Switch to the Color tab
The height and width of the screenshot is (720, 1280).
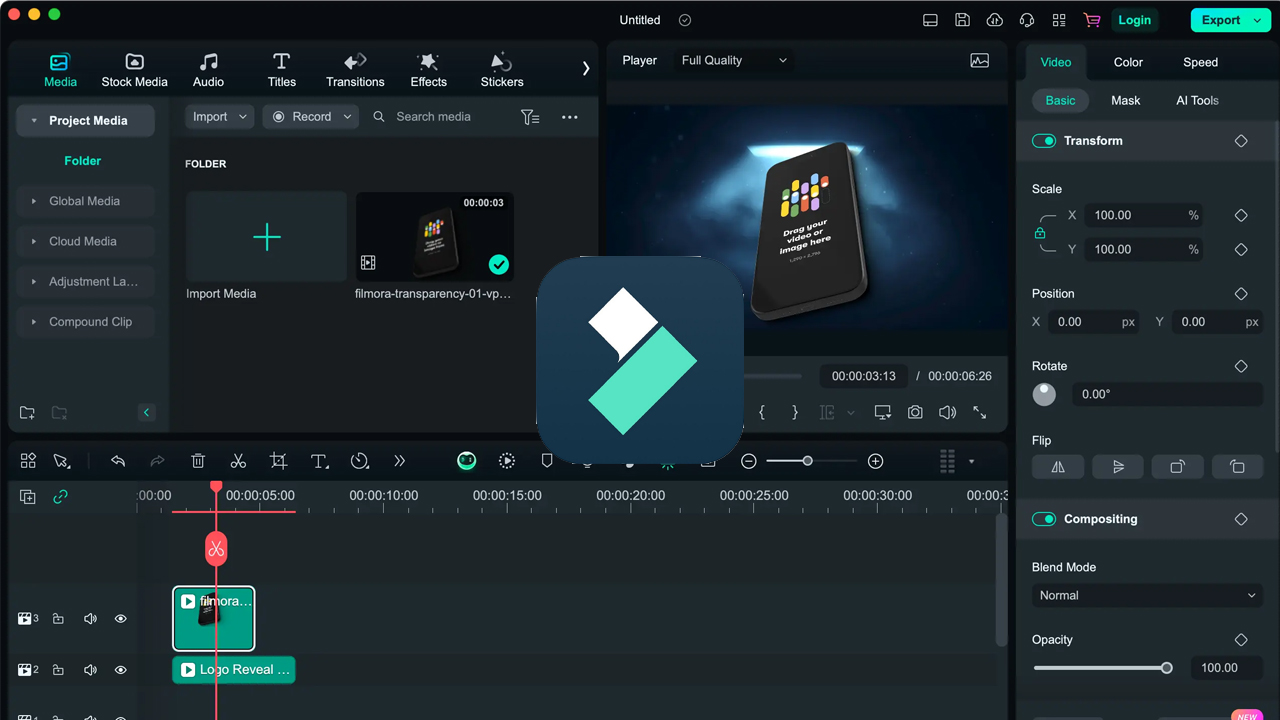point(1128,62)
